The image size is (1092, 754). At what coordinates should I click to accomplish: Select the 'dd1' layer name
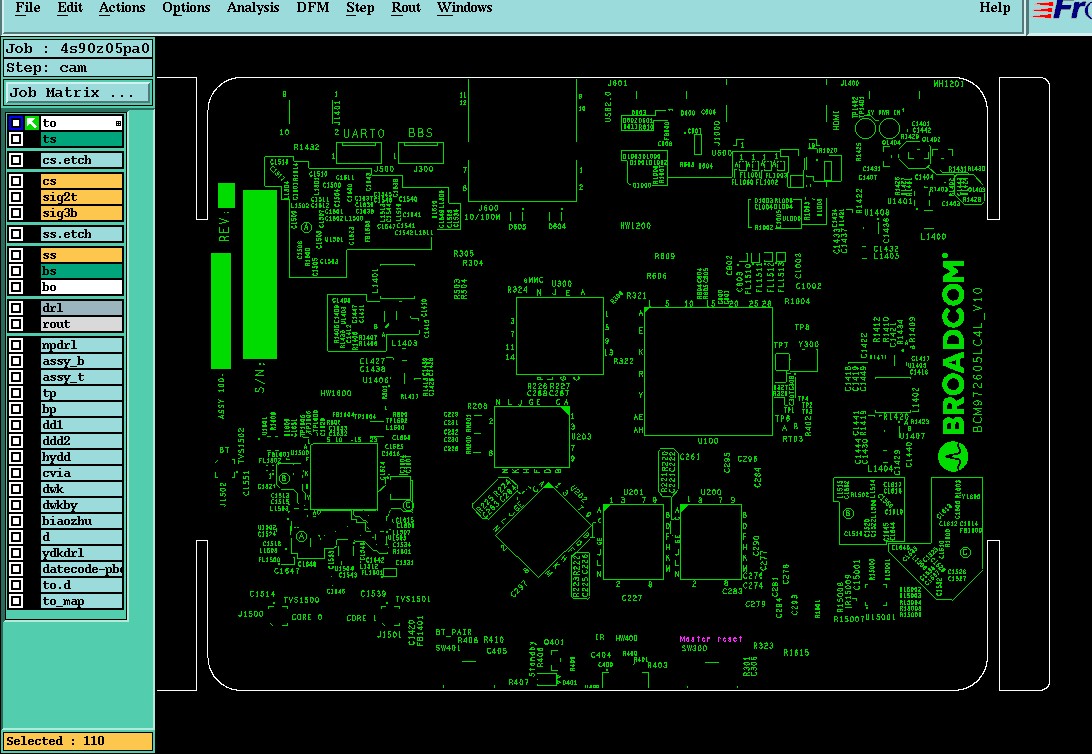click(81, 425)
